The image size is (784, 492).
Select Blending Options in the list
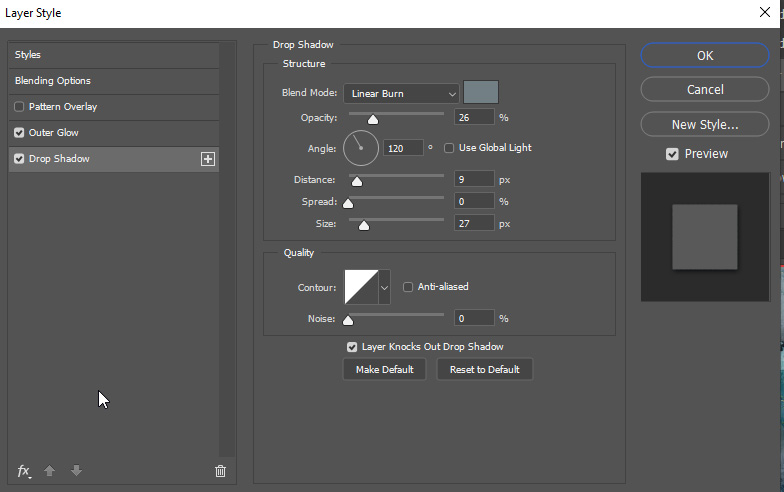[x=114, y=81]
